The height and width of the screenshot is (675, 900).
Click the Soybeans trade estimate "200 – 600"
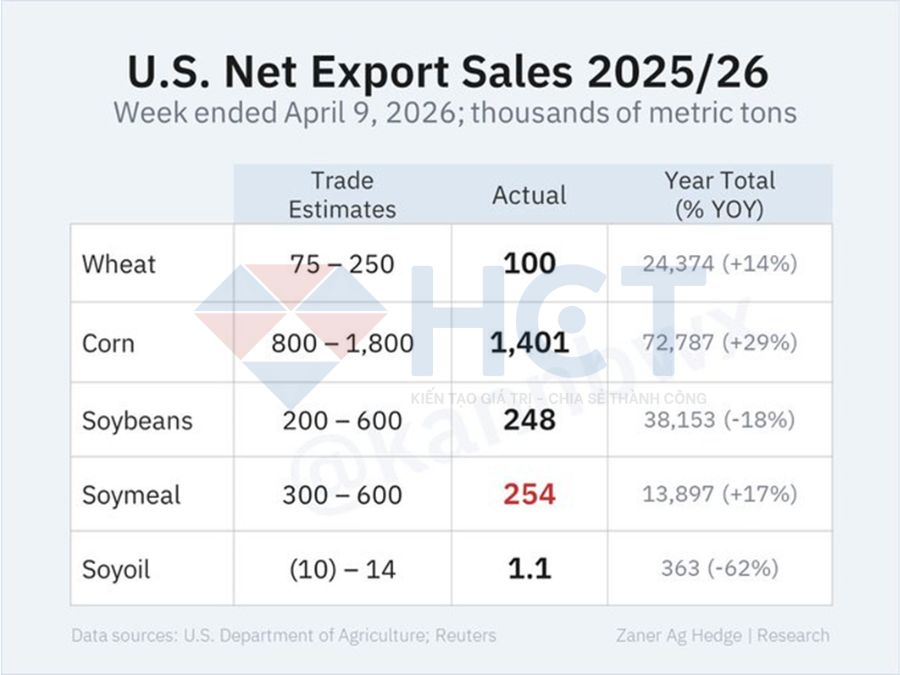pyautogui.click(x=342, y=420)
